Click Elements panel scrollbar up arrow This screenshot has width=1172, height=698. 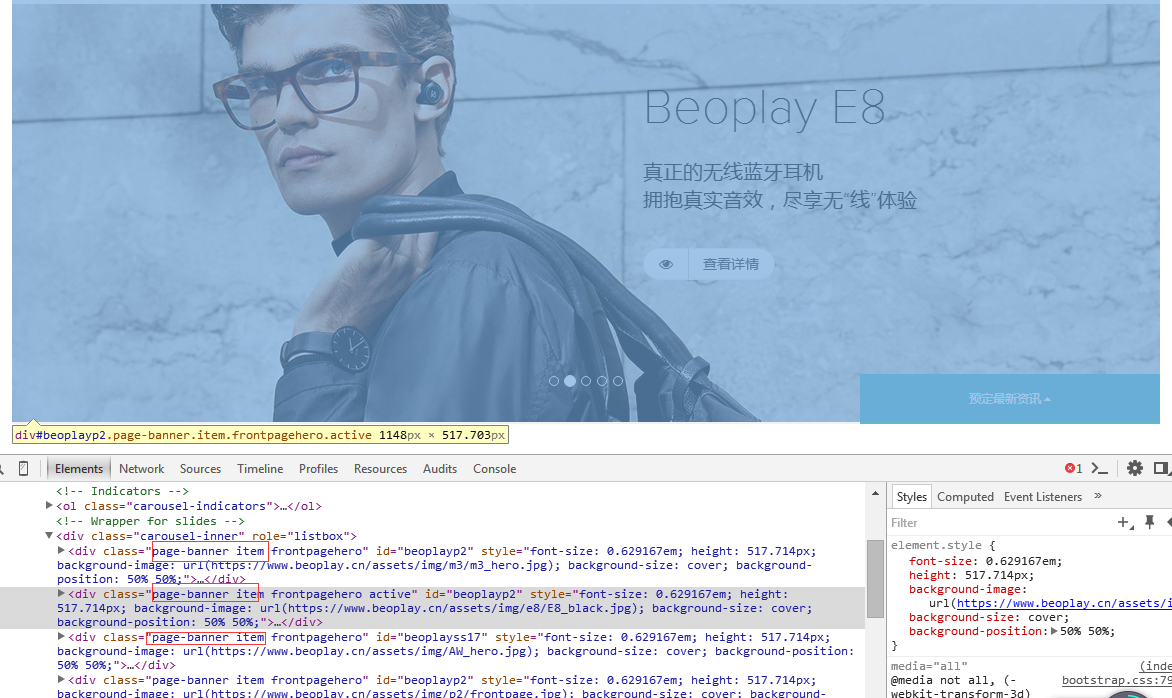[875, 493]
